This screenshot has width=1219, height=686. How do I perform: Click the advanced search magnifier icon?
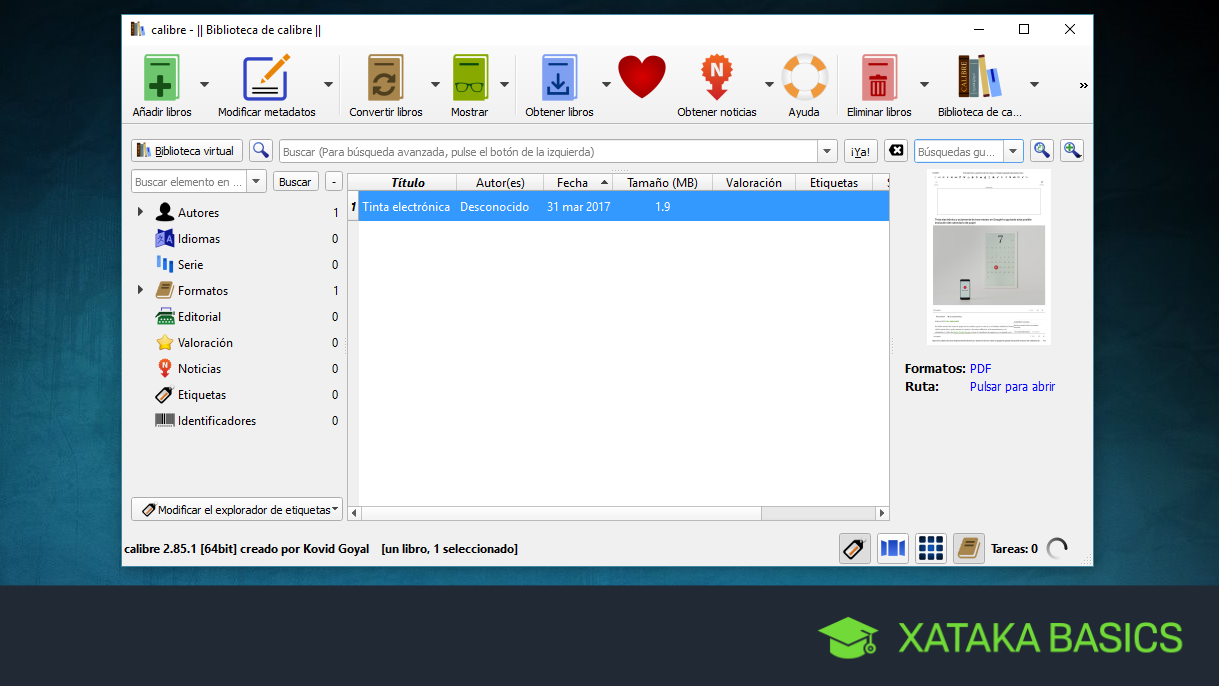coord(261,151)
